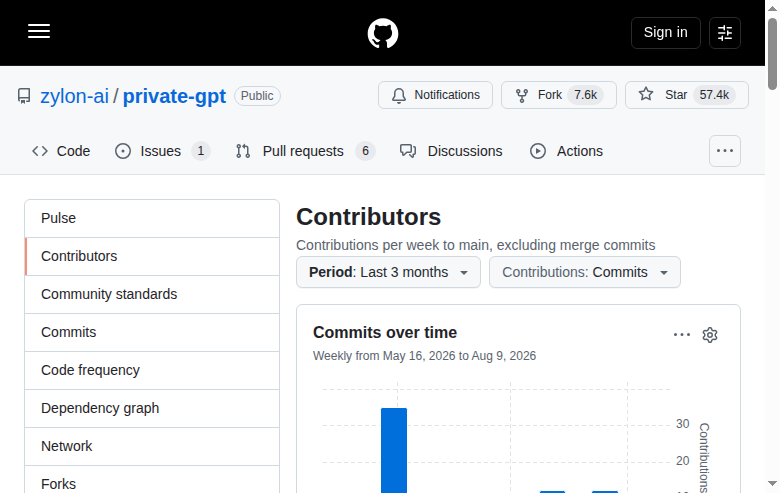780x493 pixels.
Task: Click the Pull requests icon
Action: pos(243,151)
